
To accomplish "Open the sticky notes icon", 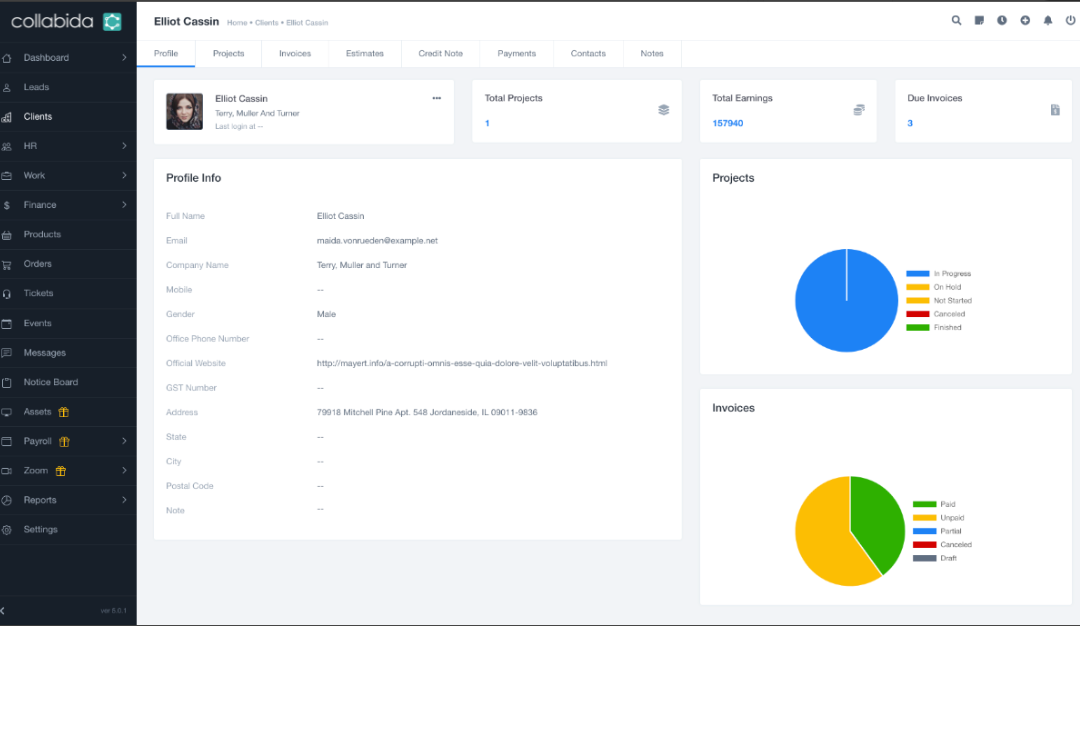I will coord(979,20).
